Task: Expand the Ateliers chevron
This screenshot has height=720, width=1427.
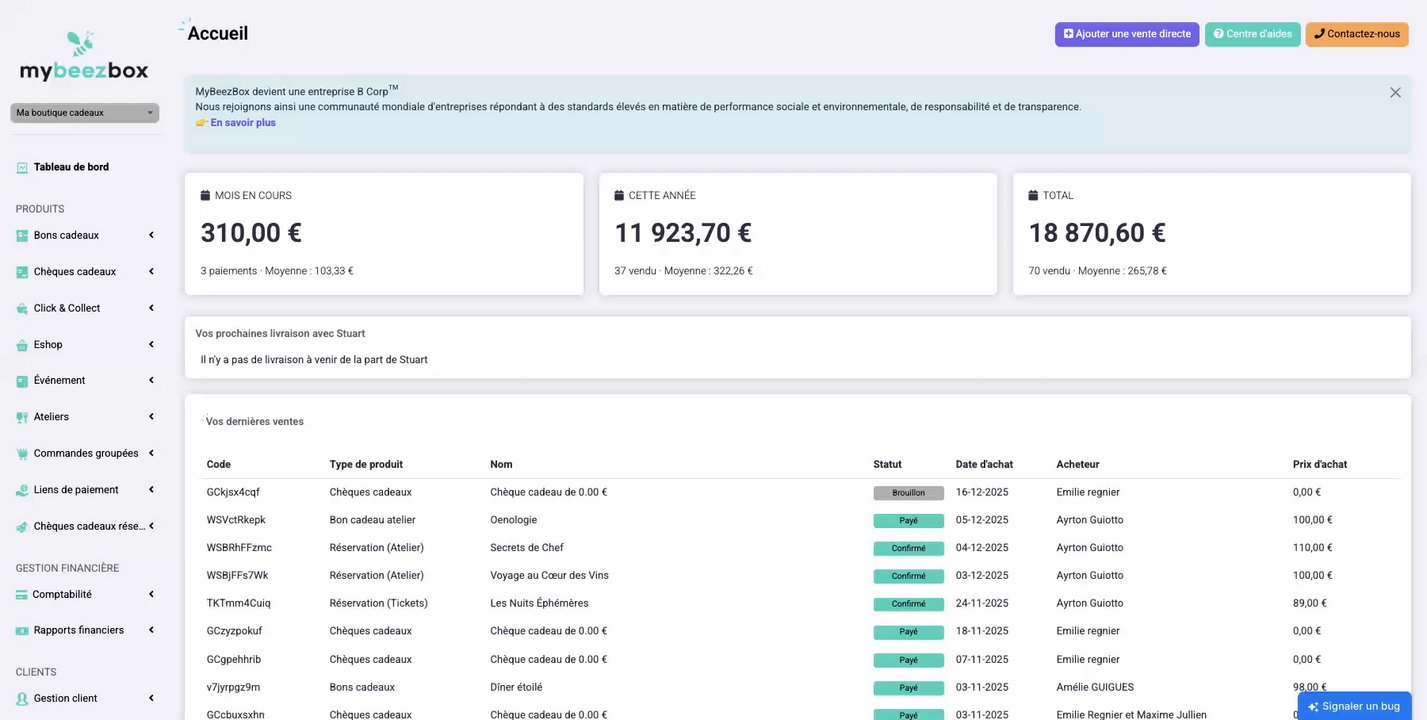Action: click(151, 416)
